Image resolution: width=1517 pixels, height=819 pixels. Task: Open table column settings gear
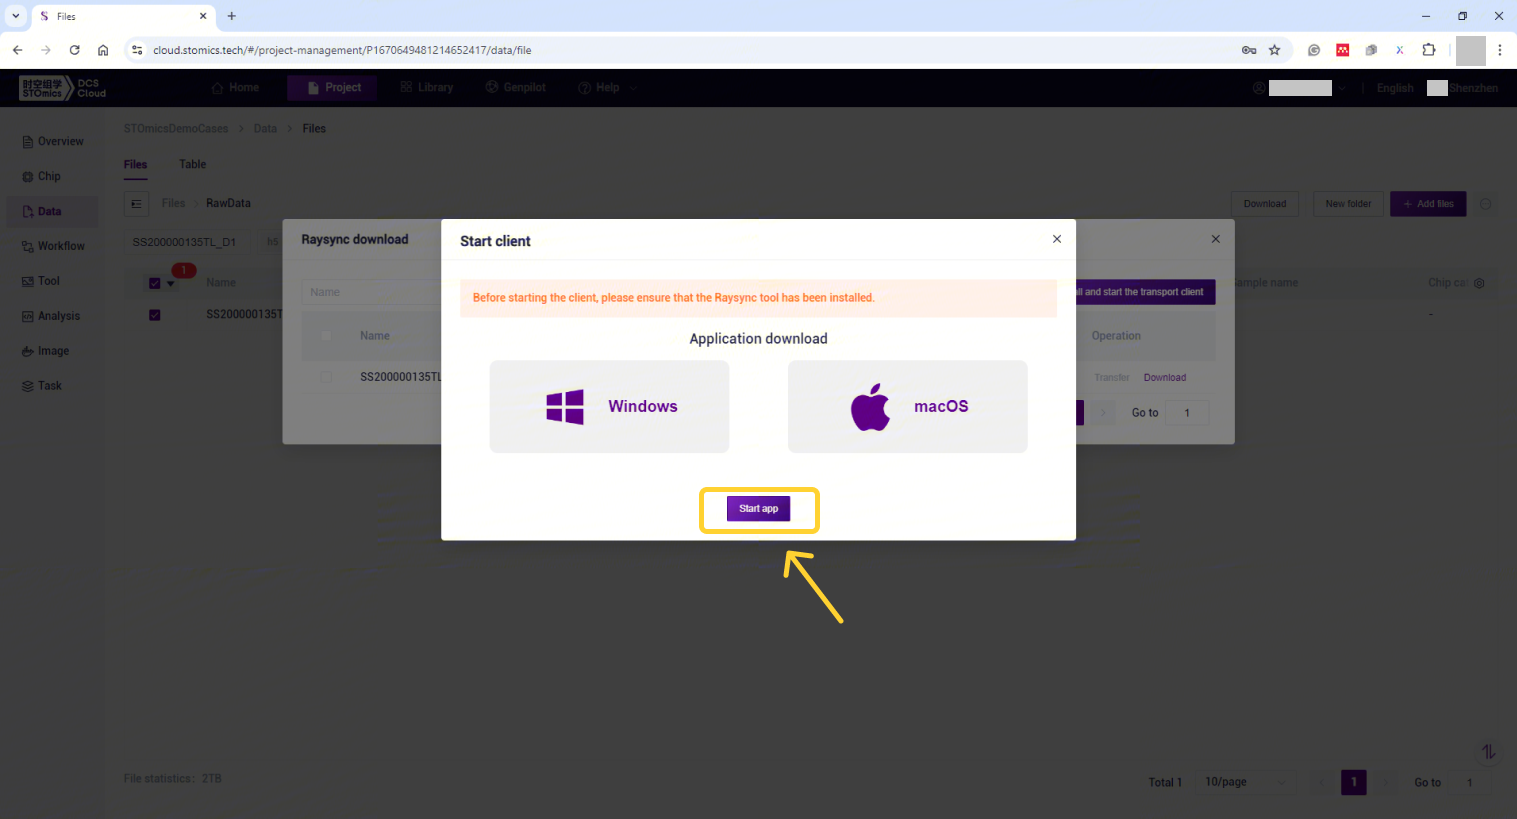(1479, 283)
